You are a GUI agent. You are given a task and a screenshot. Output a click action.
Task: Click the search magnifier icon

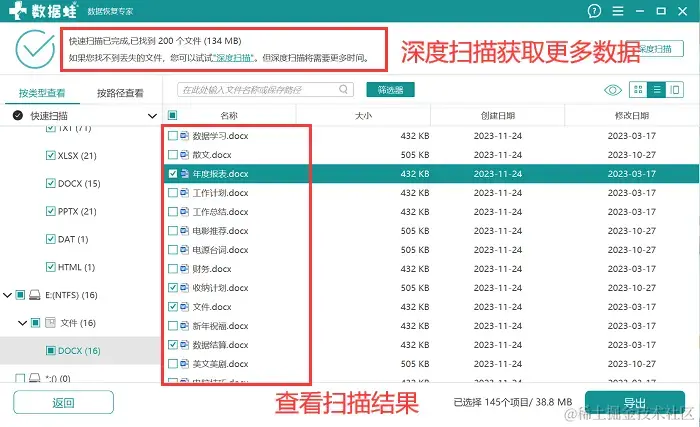point(343,89)
